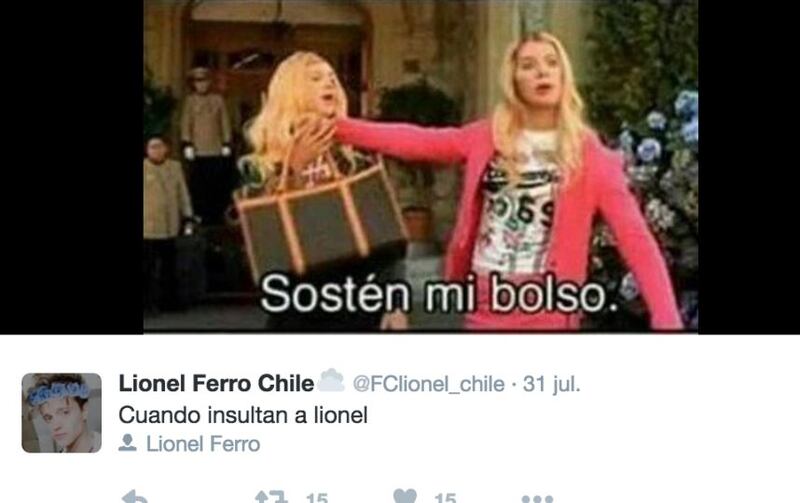Click the retweet count of 15
The height and width of the screenshot is (503, 800).
(x=317, y=498)
